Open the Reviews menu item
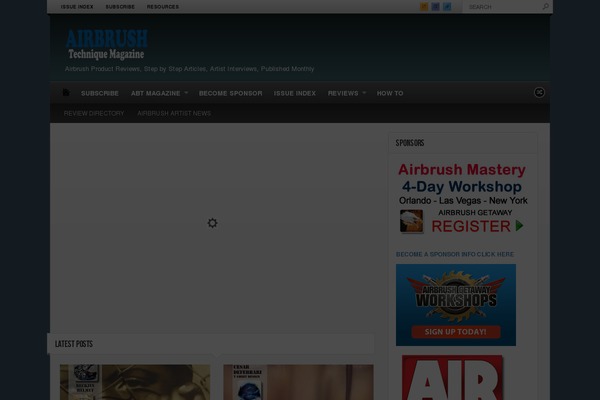This screenshot has height=400, width=600. 343,93
